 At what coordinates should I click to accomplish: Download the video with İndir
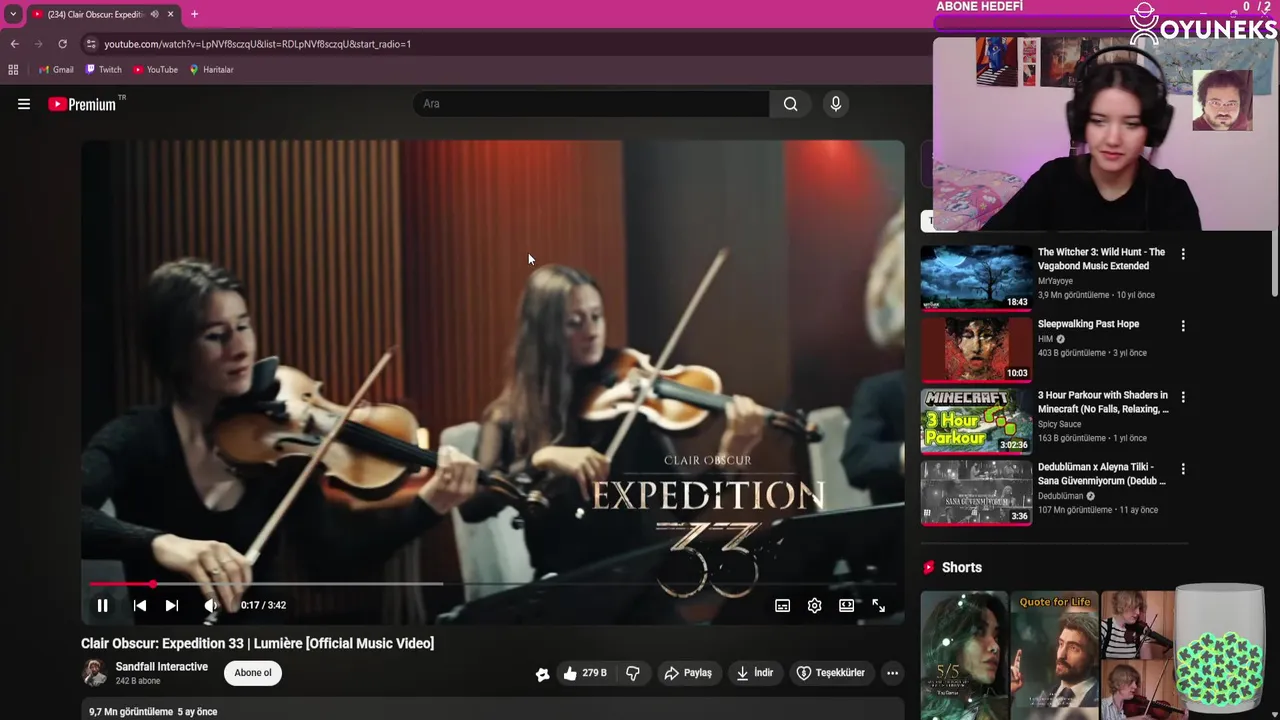(x=755, y=673)
